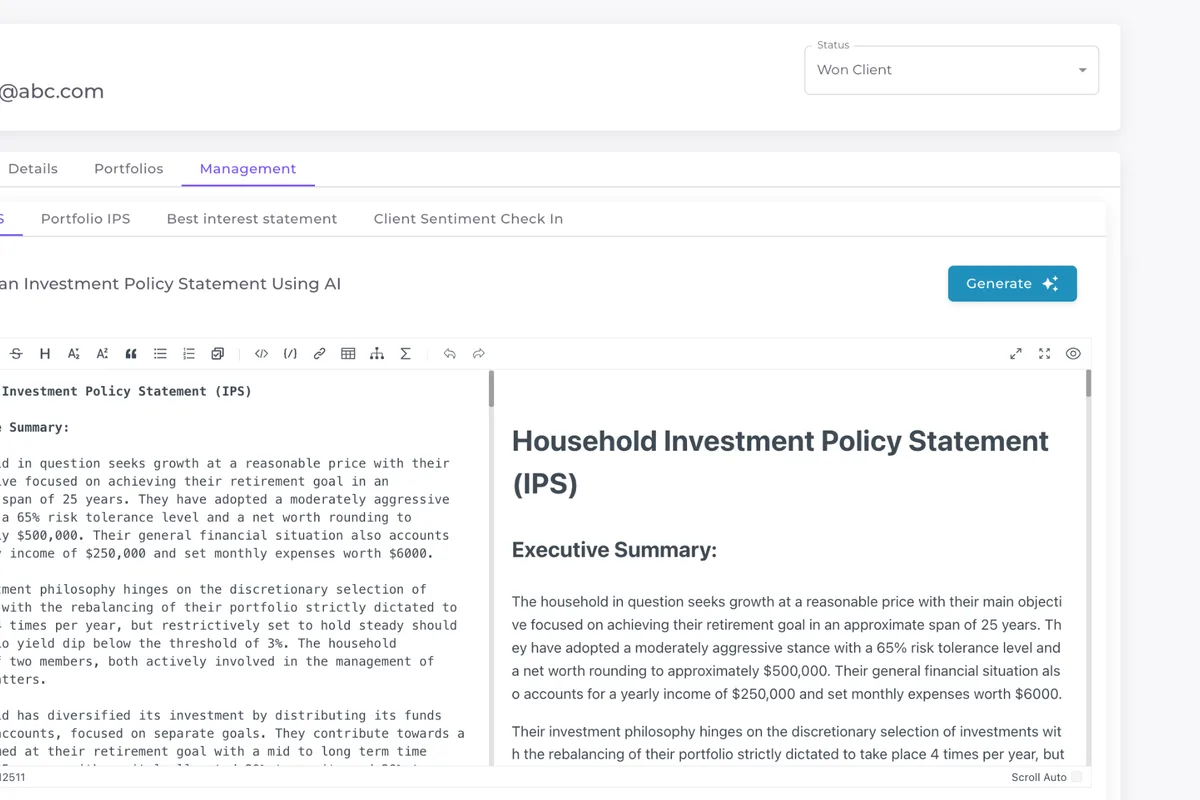This screenshot has height=800, width=1200.
Task: Insert a hyperlink via link icon
Action: click(x=320, y=354)
